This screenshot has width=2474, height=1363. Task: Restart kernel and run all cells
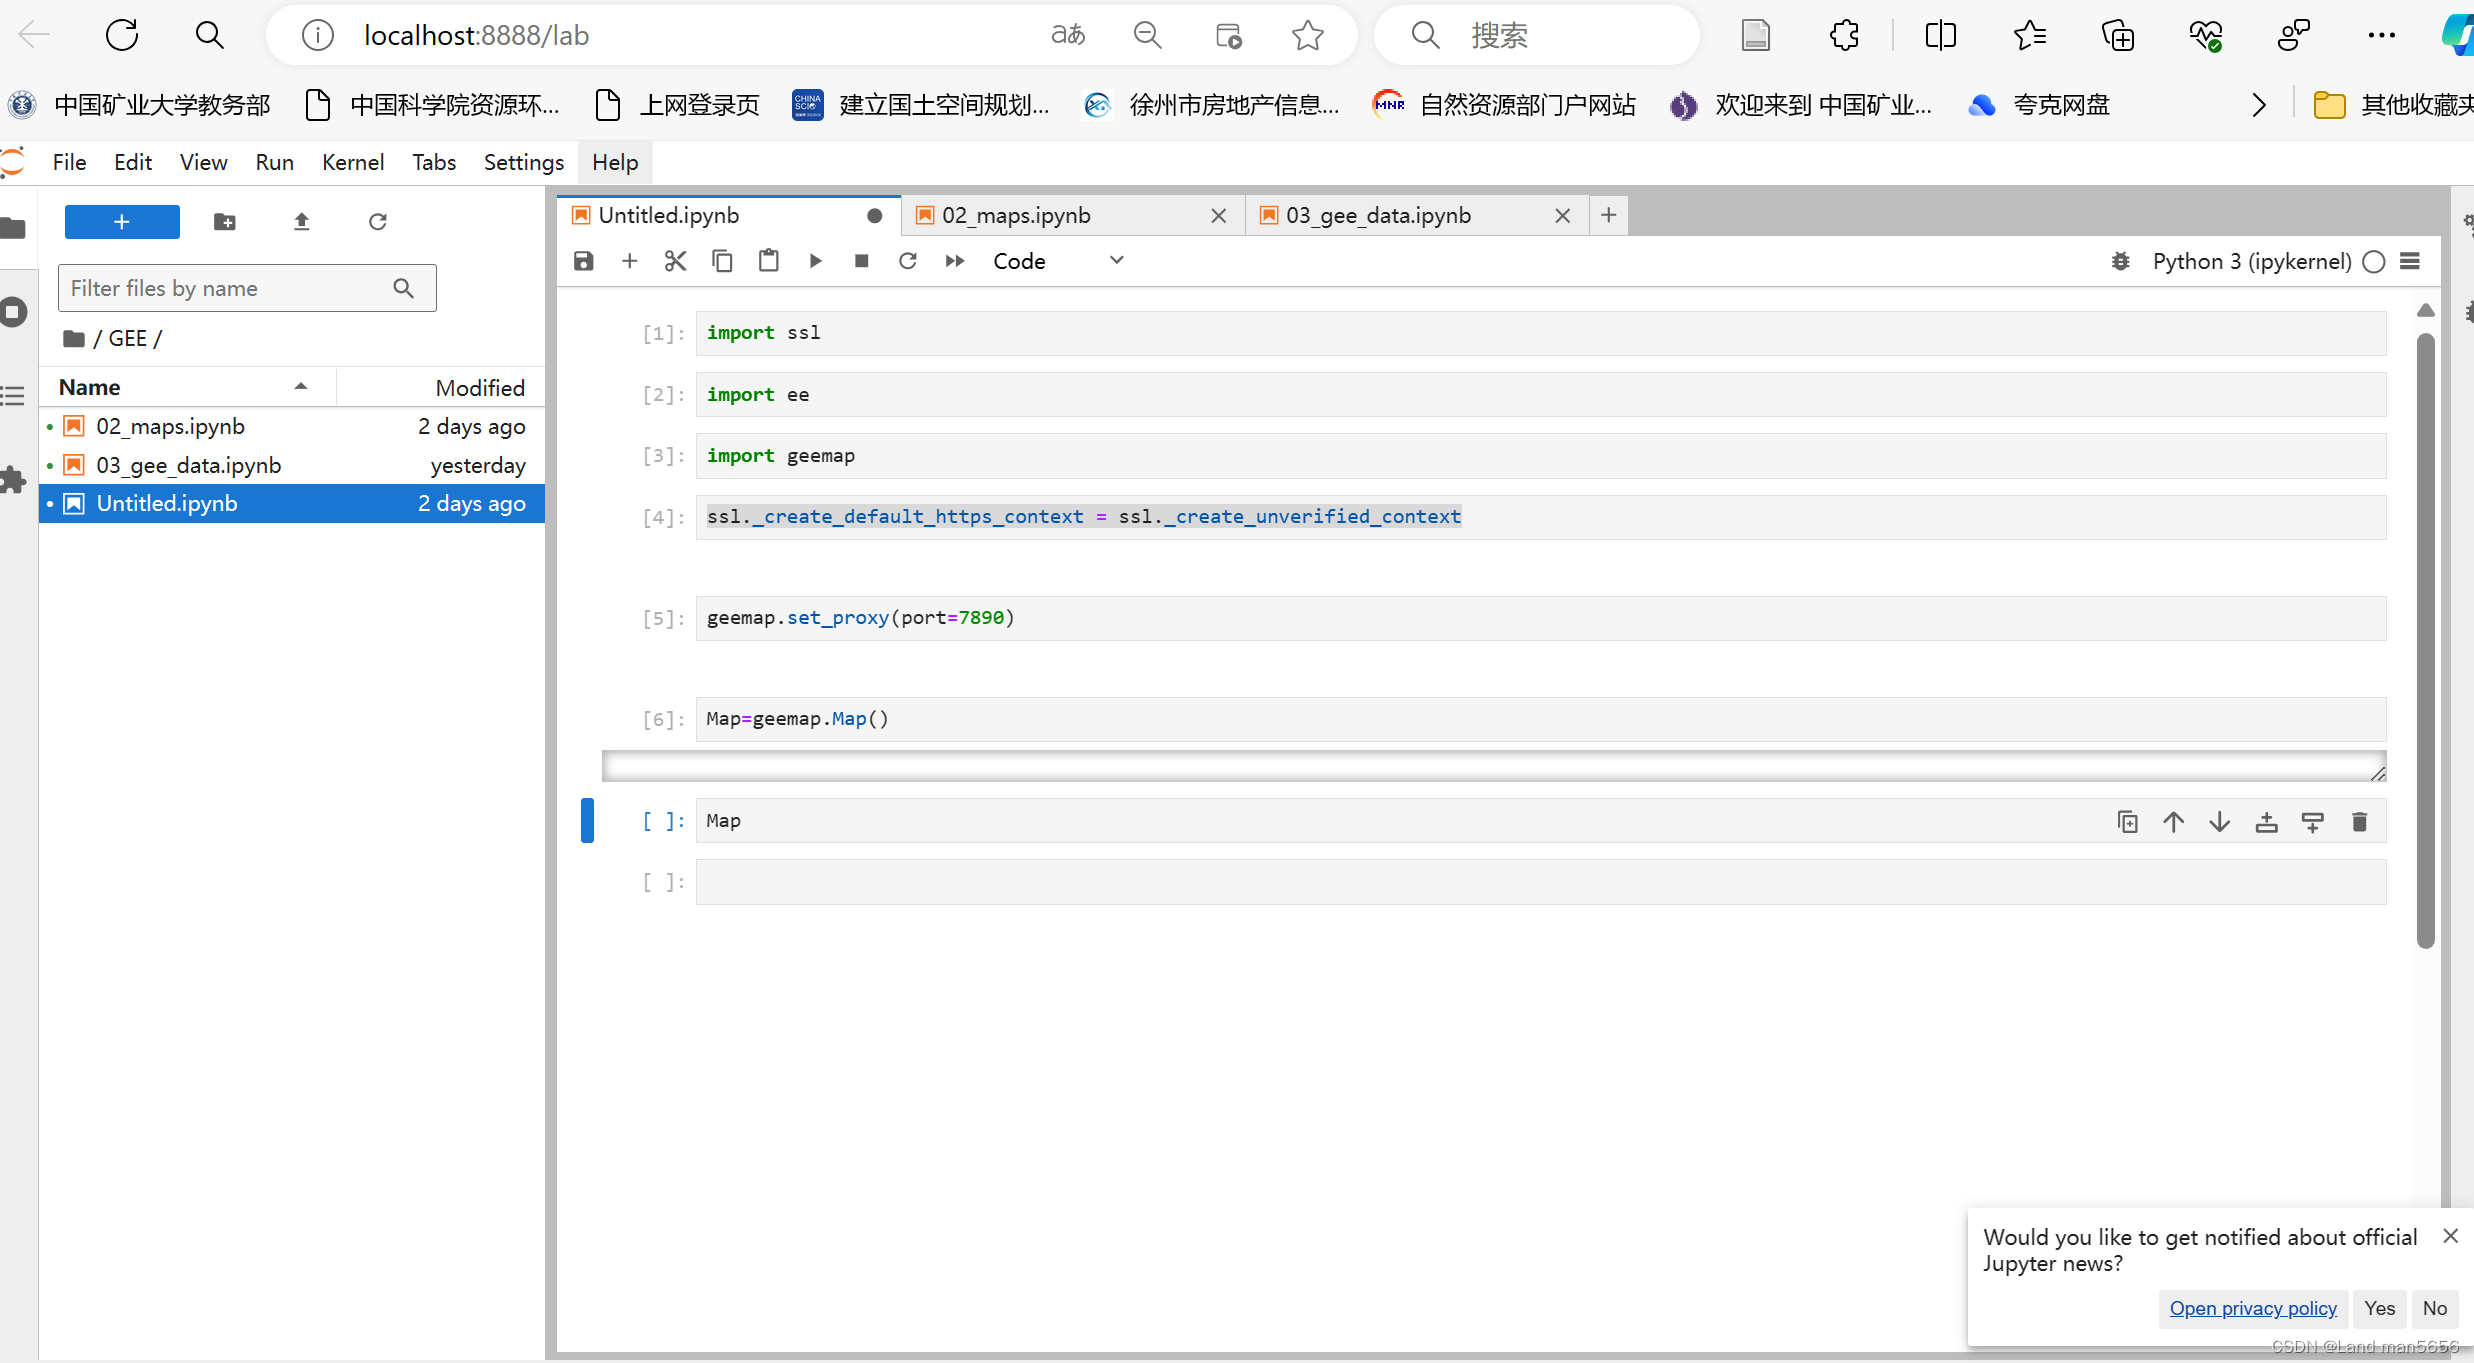pos(954,261)
